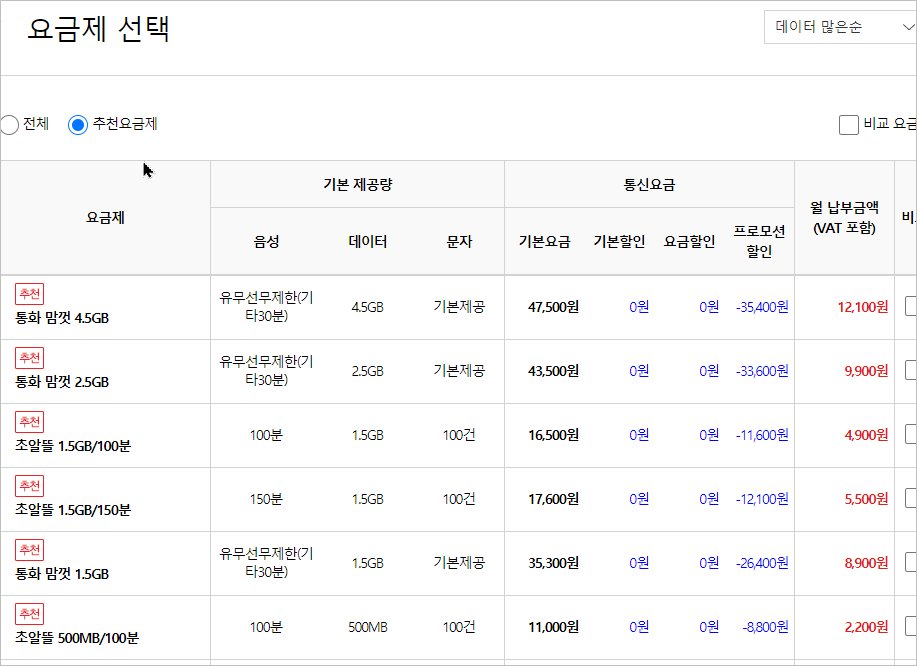This screenshot has height=666, width=917.
Task: Check the compare box in the 9,900원 row
Action: pos(910,371)
